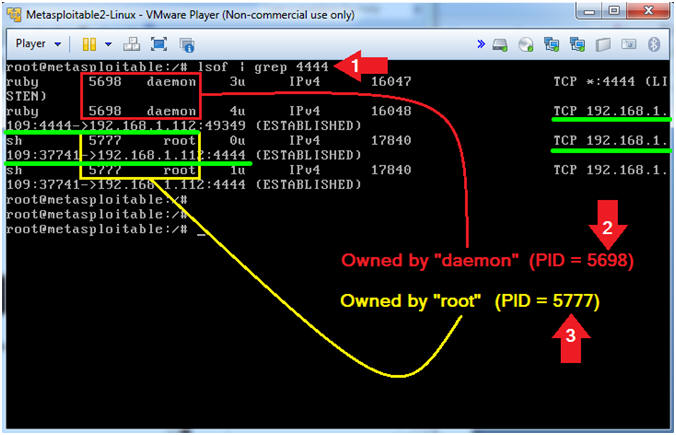Click the grayed-out display device icon
Screen dimensions: 676x435
tap(628, 44)
